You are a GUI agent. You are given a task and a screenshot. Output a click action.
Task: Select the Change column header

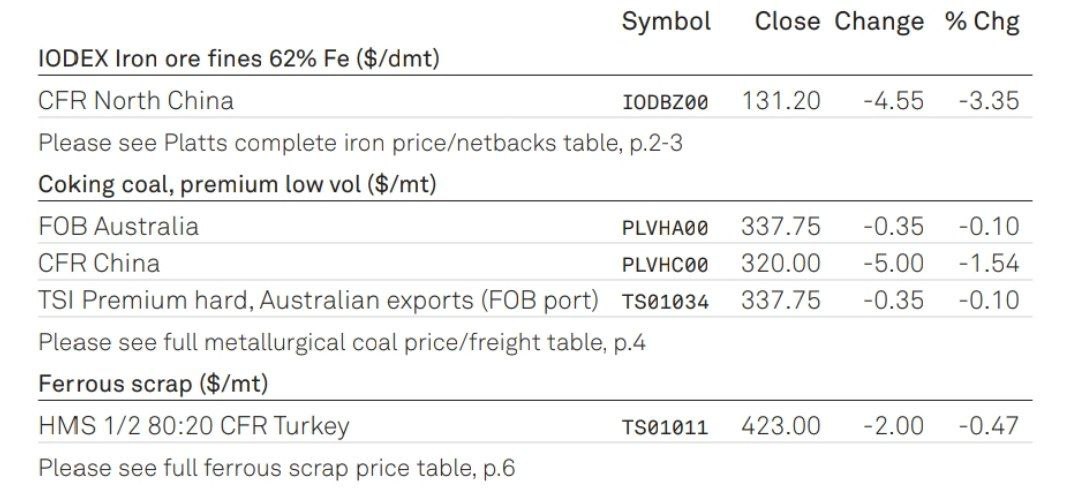879,22
